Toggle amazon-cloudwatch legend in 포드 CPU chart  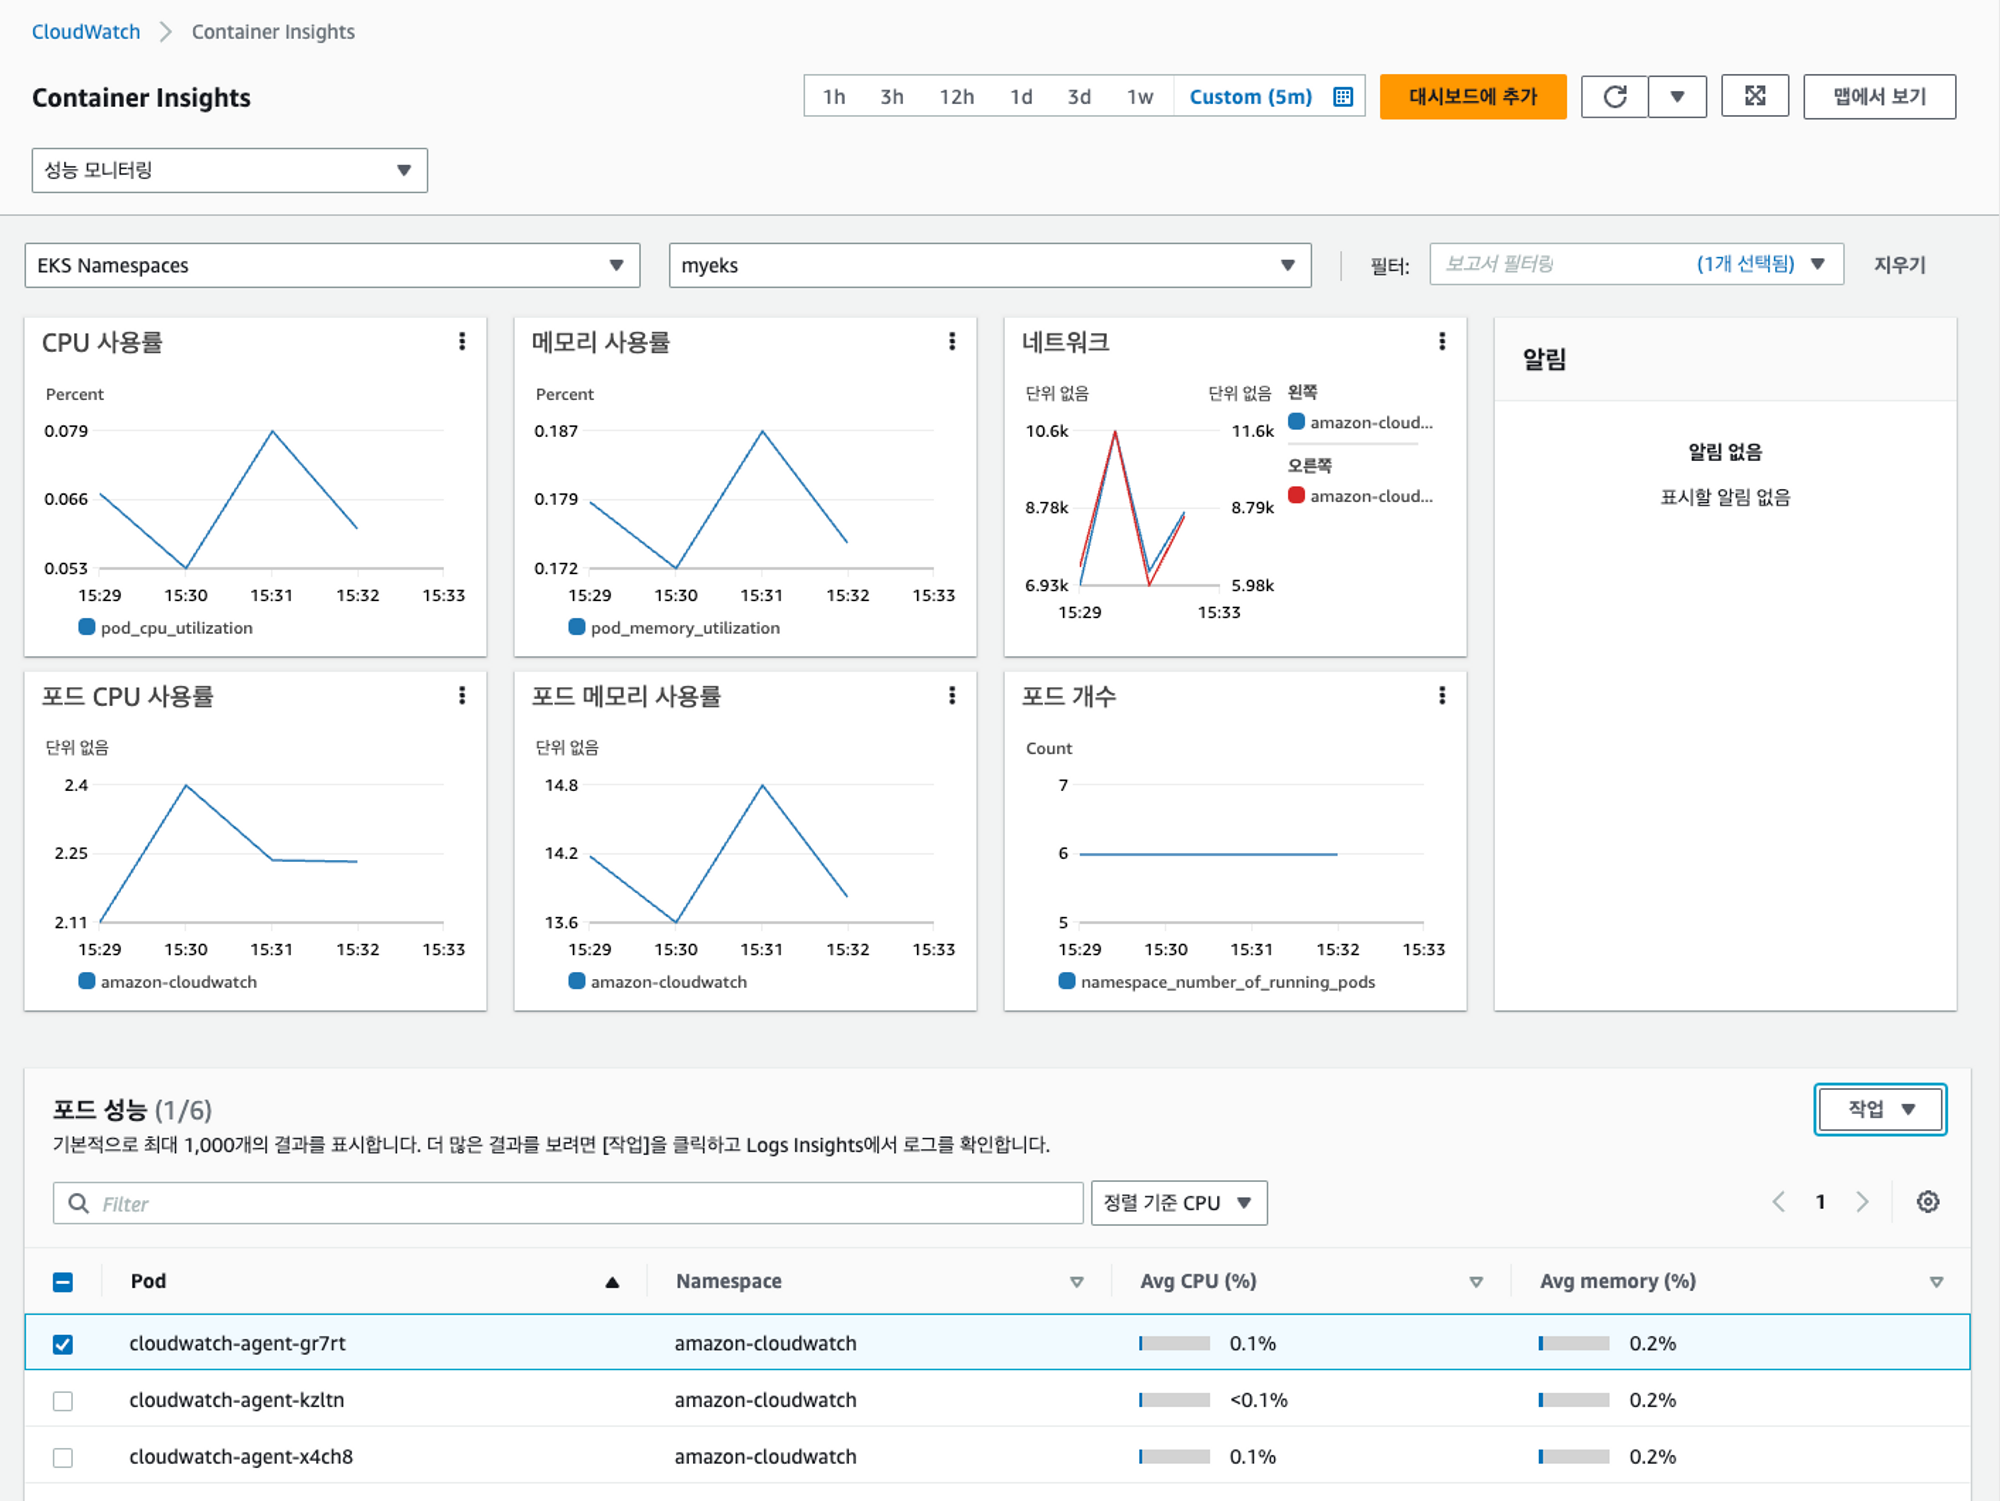pyautogui.click(x=168, y=982)
